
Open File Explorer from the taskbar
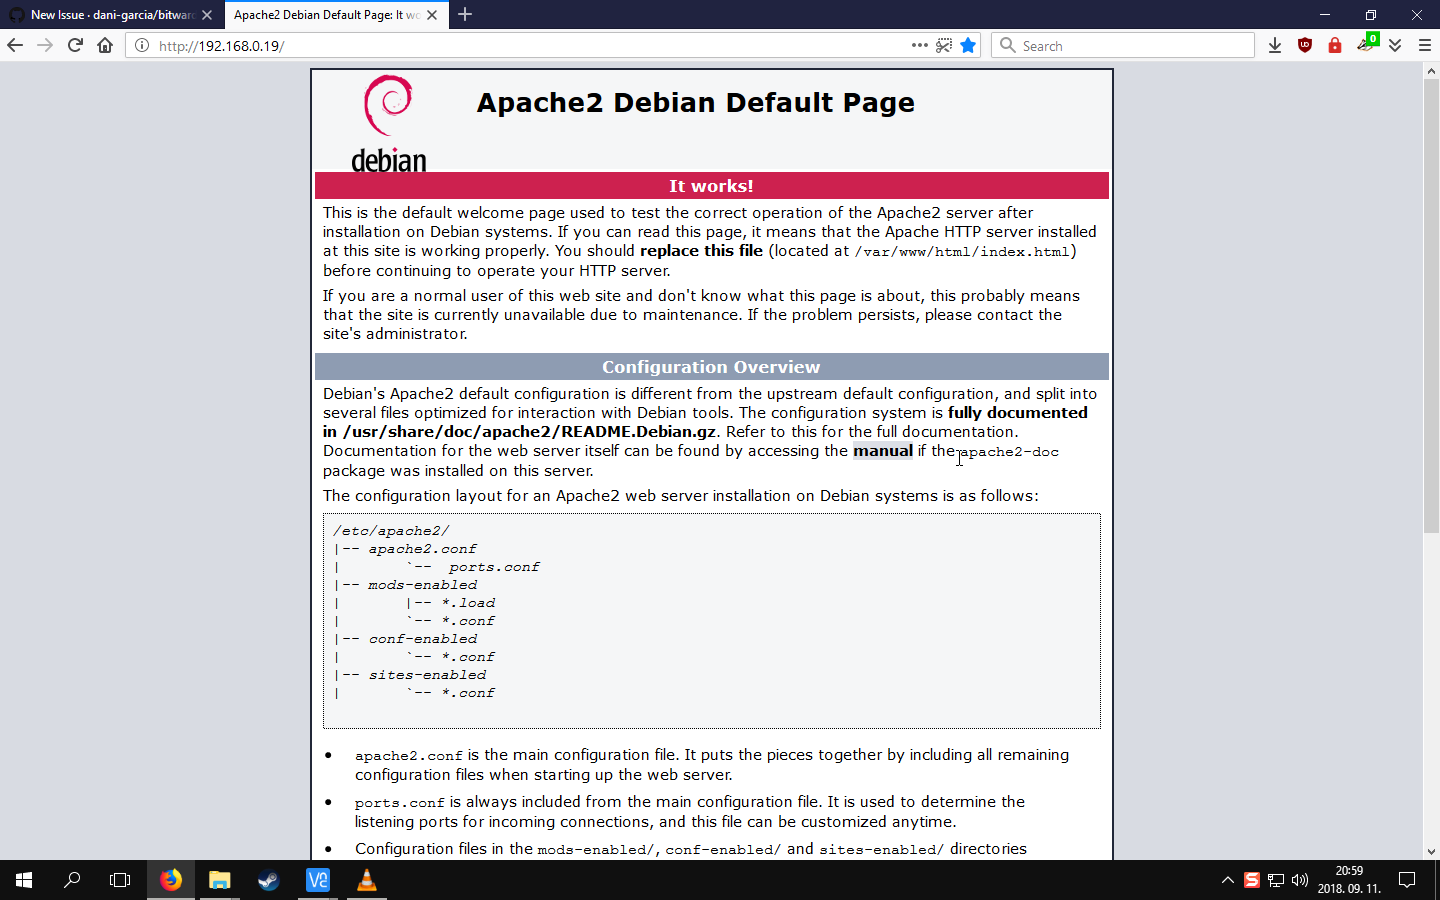click(x=220, y=880)
